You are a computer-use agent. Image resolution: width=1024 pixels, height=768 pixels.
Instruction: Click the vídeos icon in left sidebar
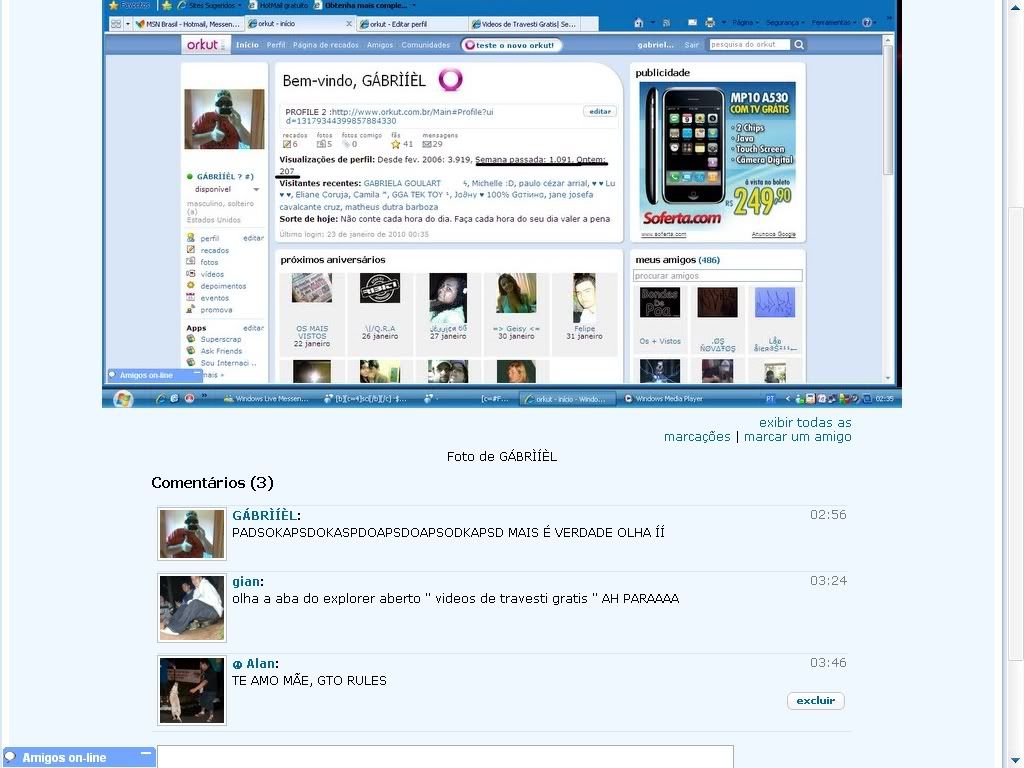[191, 274]
